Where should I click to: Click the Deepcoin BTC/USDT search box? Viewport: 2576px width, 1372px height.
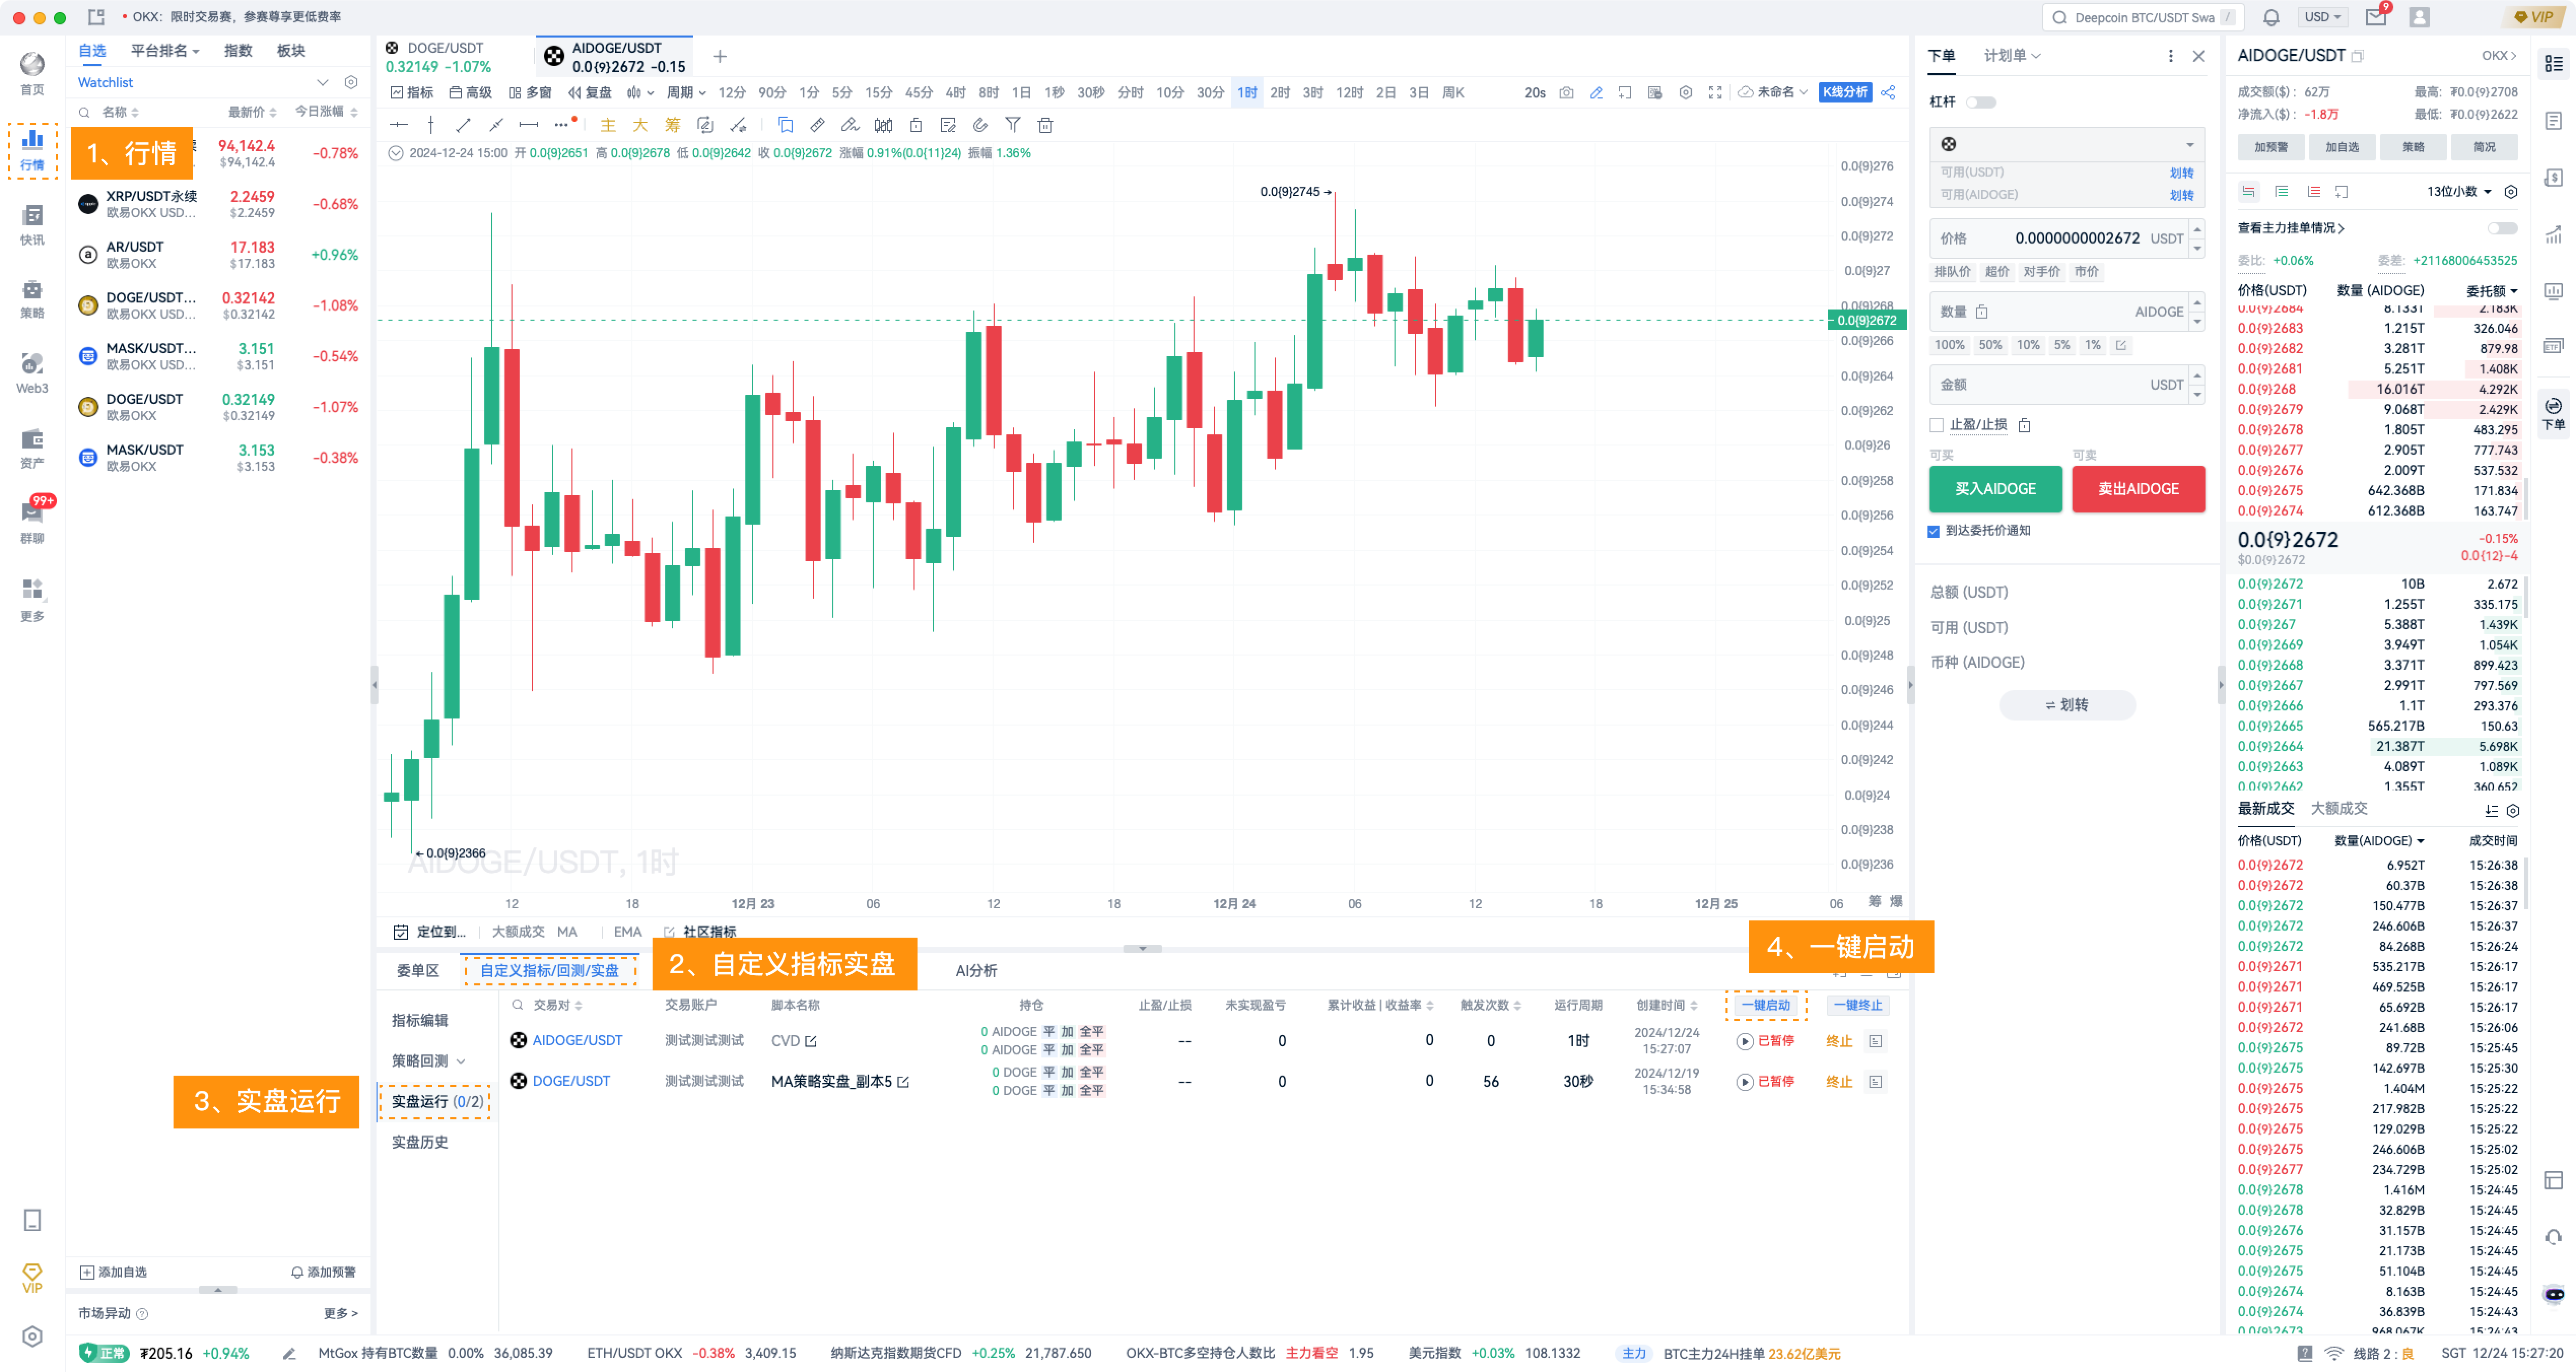pyautogui.click(x=2142, y=17)
